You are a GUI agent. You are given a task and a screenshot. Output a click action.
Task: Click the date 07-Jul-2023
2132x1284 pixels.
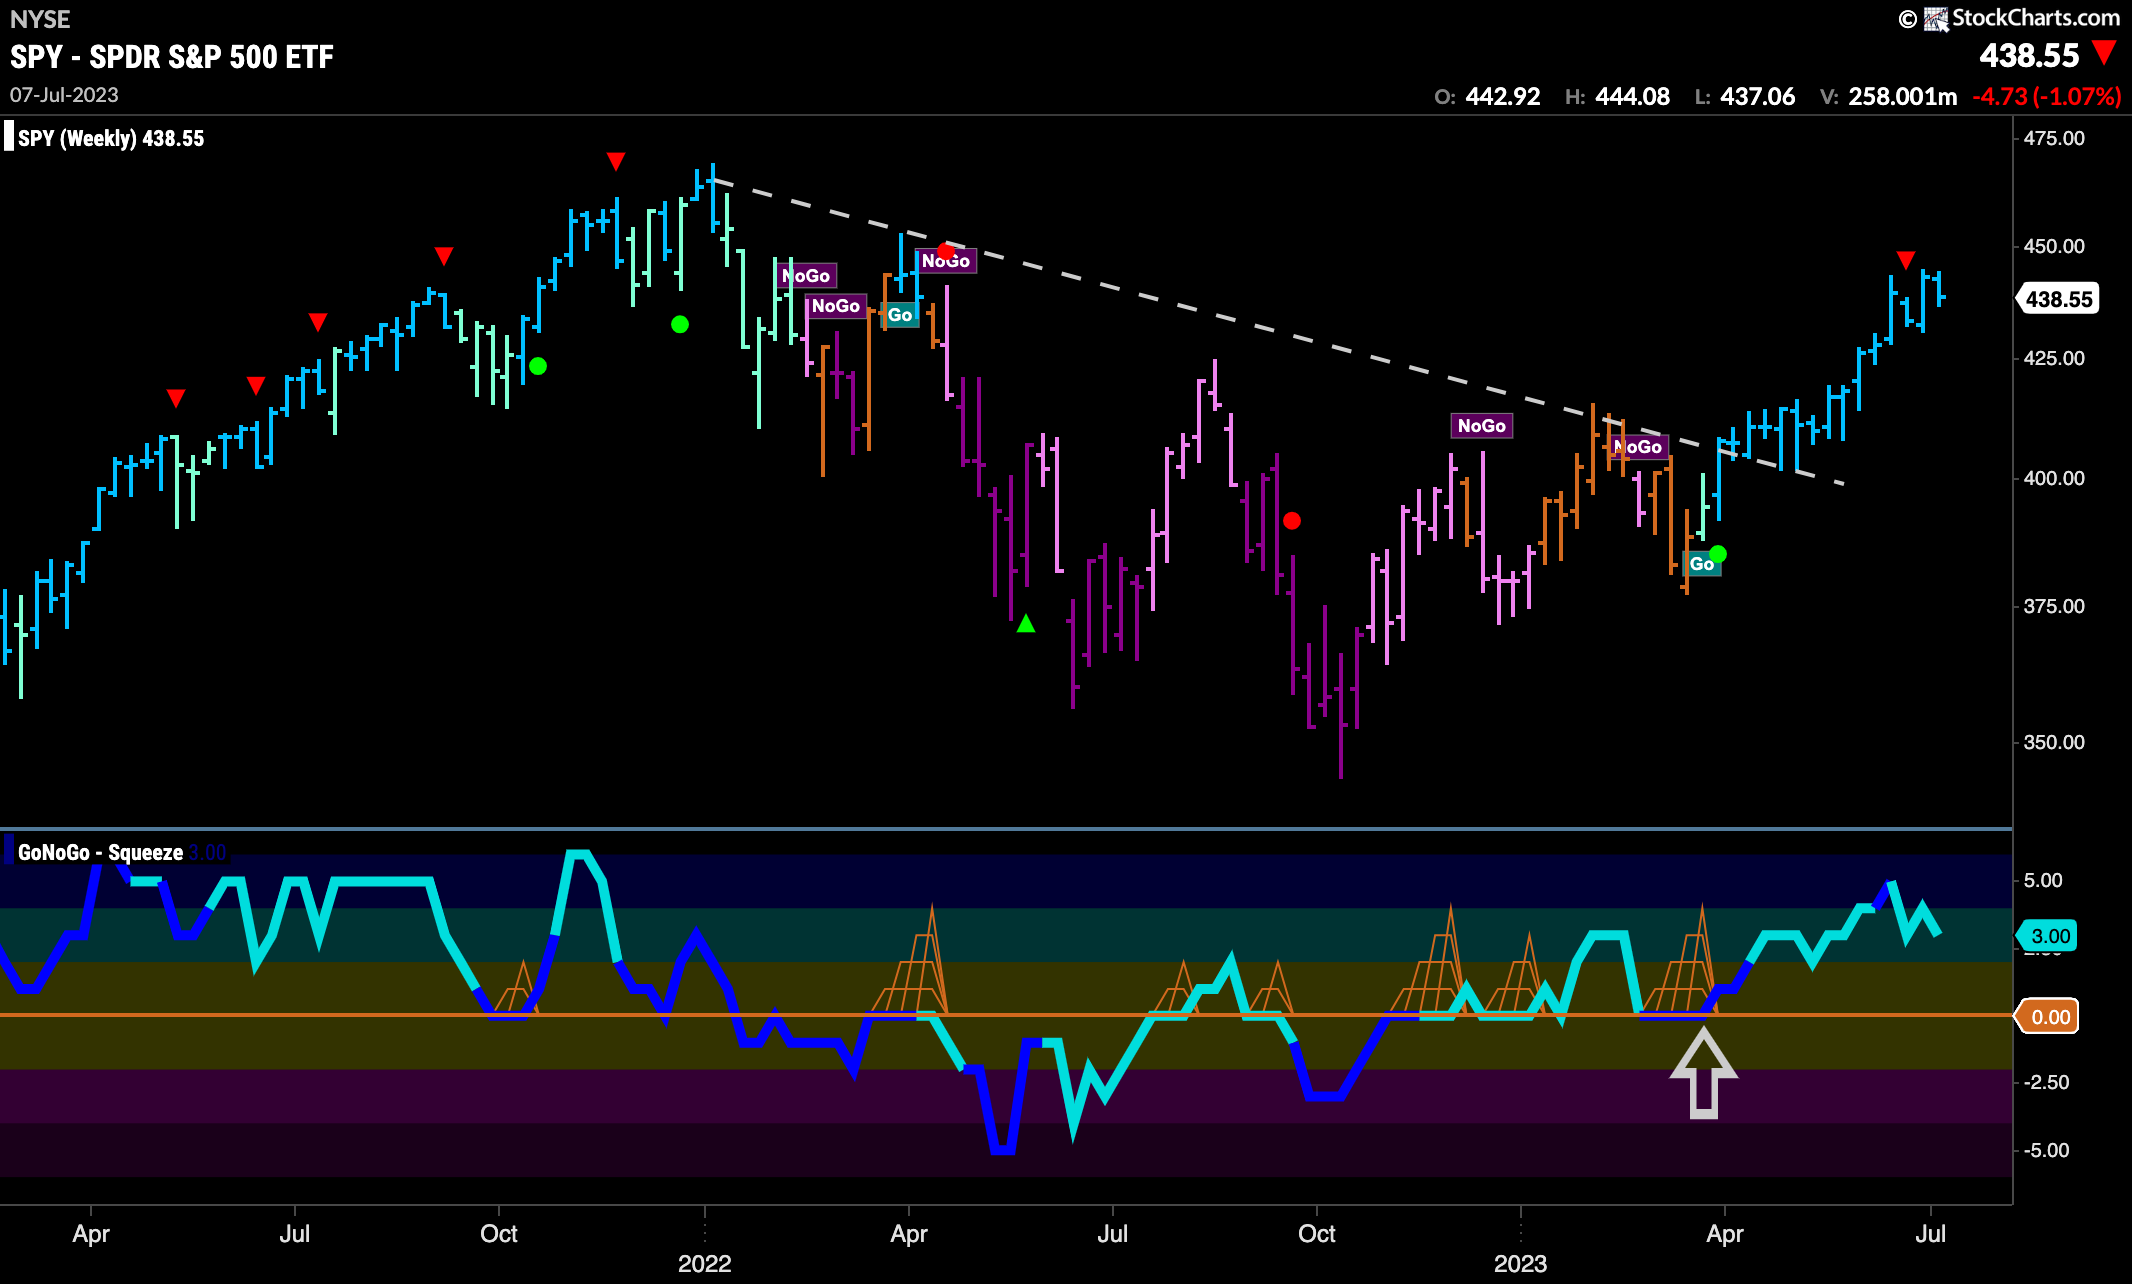coord(64,95)
